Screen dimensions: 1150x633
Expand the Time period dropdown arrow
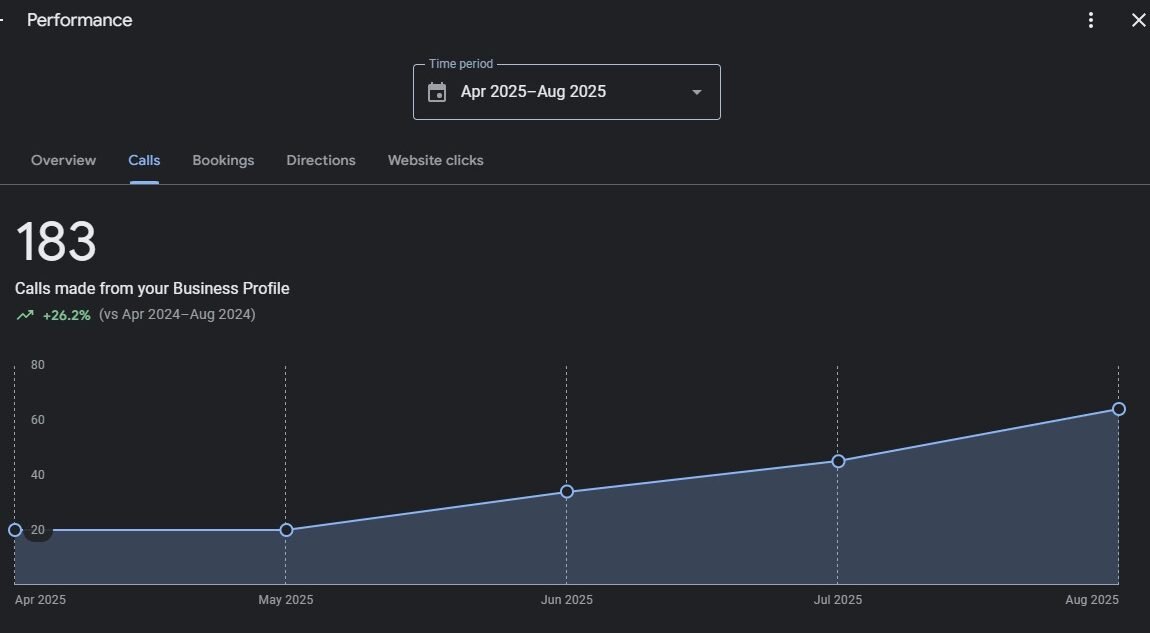click(697, 92)
